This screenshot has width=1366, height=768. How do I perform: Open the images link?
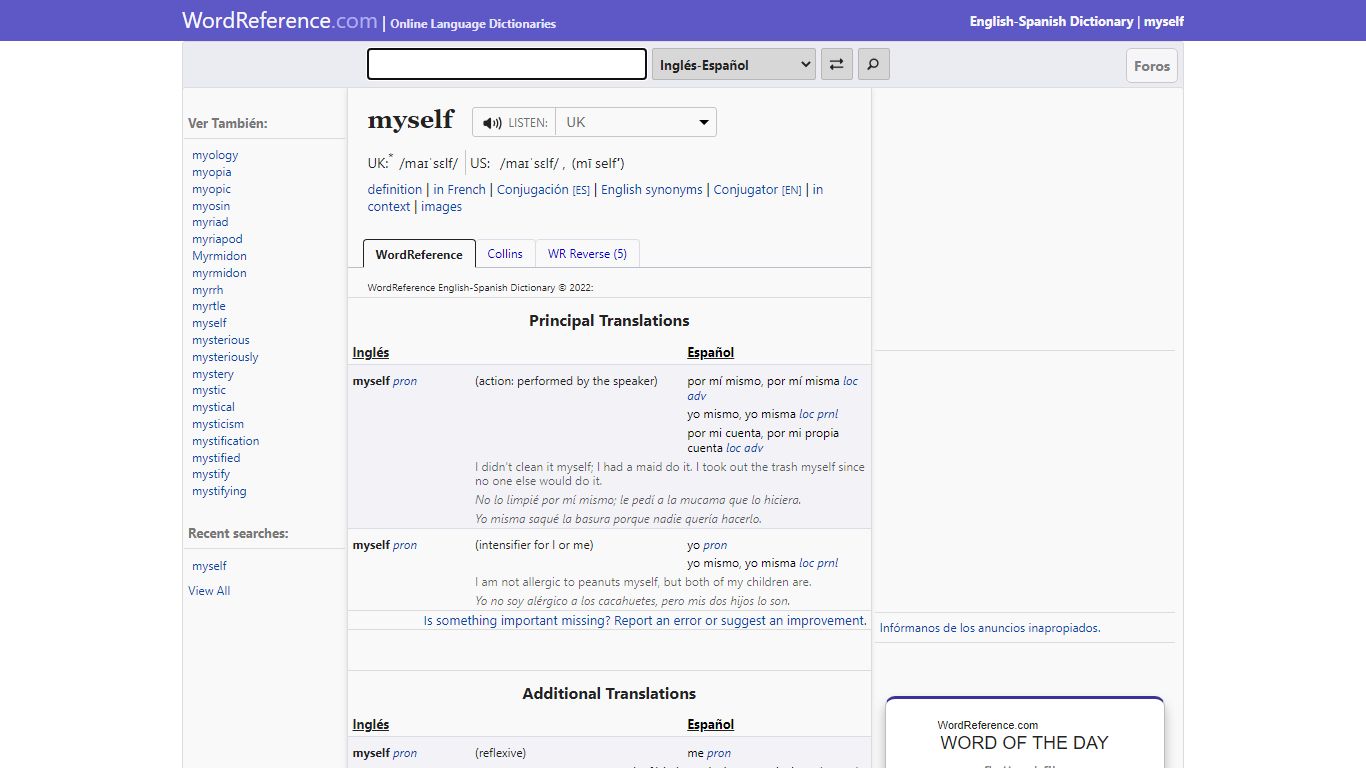pyautogui.click(x=441, y=207)
